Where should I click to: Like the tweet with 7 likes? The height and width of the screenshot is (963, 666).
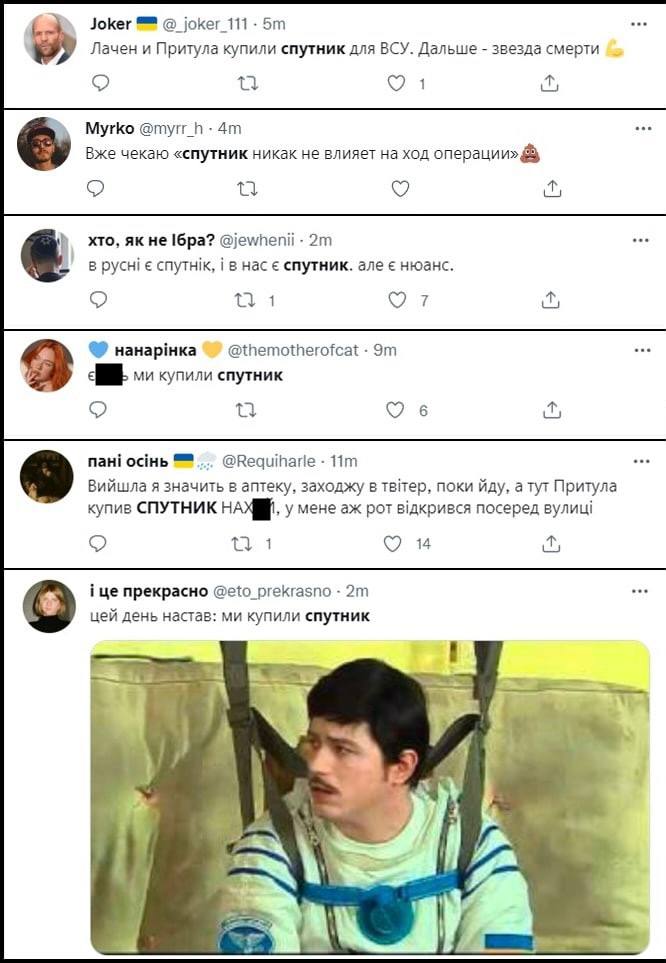tap(397, 300)
